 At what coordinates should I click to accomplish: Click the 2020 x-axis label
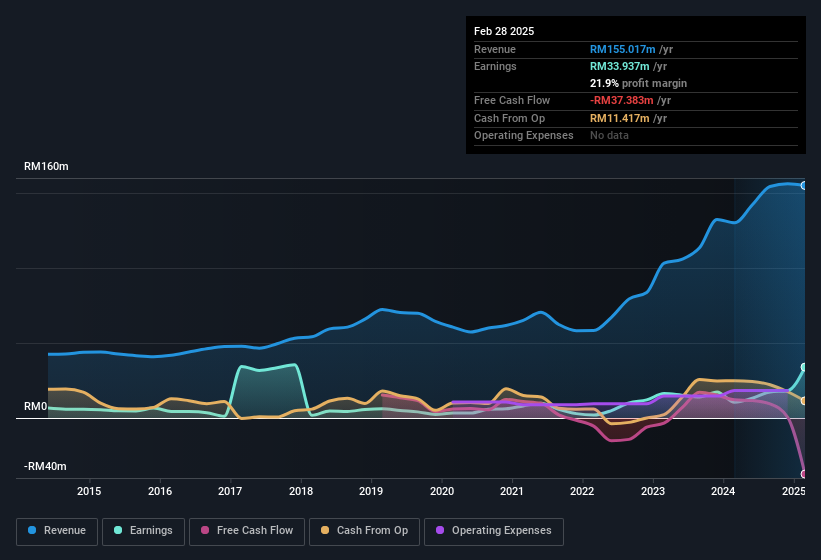pos(442,491)
